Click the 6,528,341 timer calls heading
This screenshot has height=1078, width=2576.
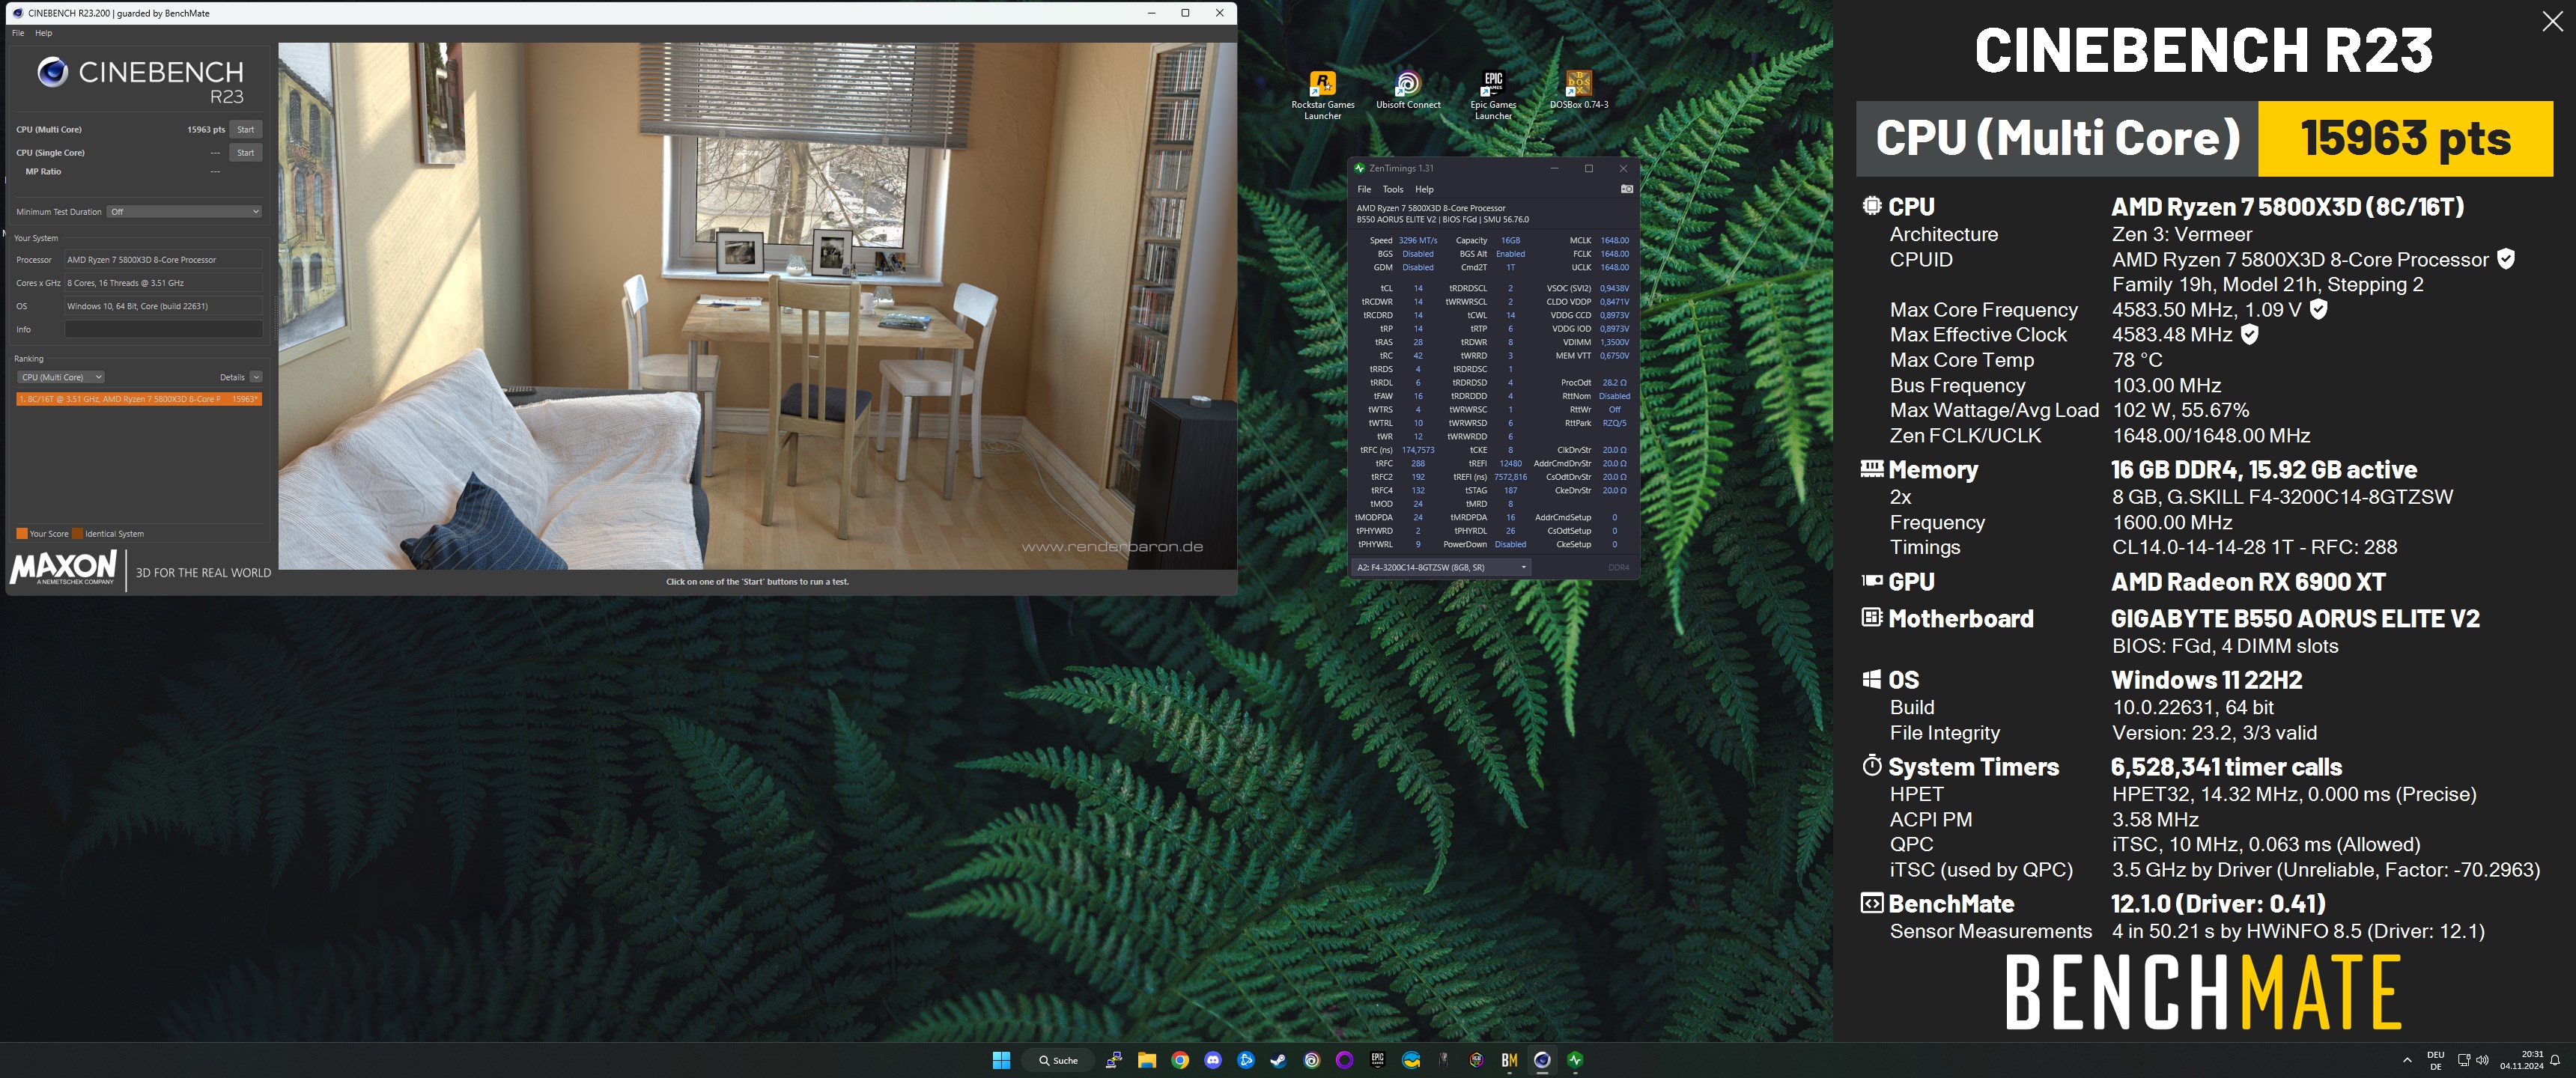click(2226, 767)
